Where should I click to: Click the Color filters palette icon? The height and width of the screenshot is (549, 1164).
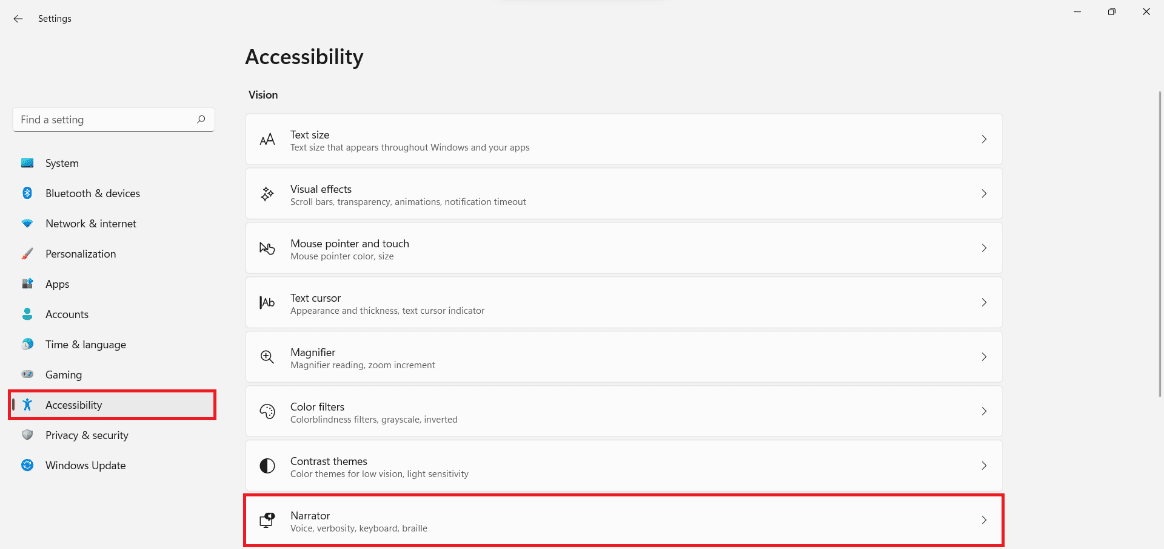click(267, 411)
